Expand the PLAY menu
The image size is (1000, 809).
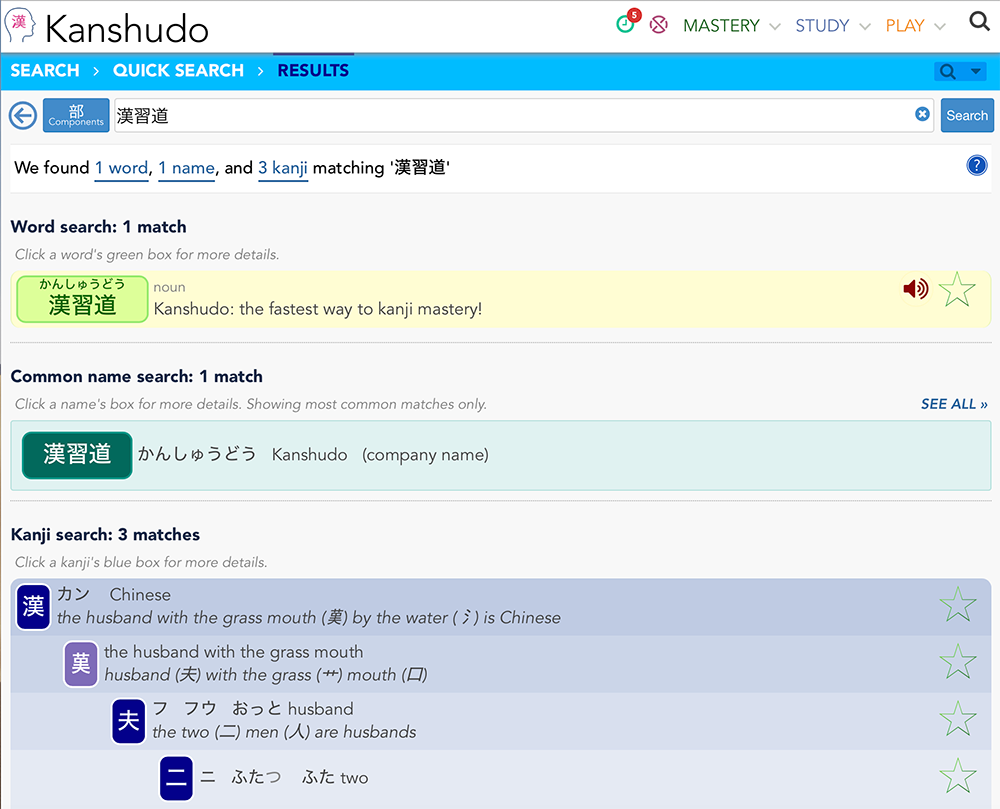coord(915,26)
